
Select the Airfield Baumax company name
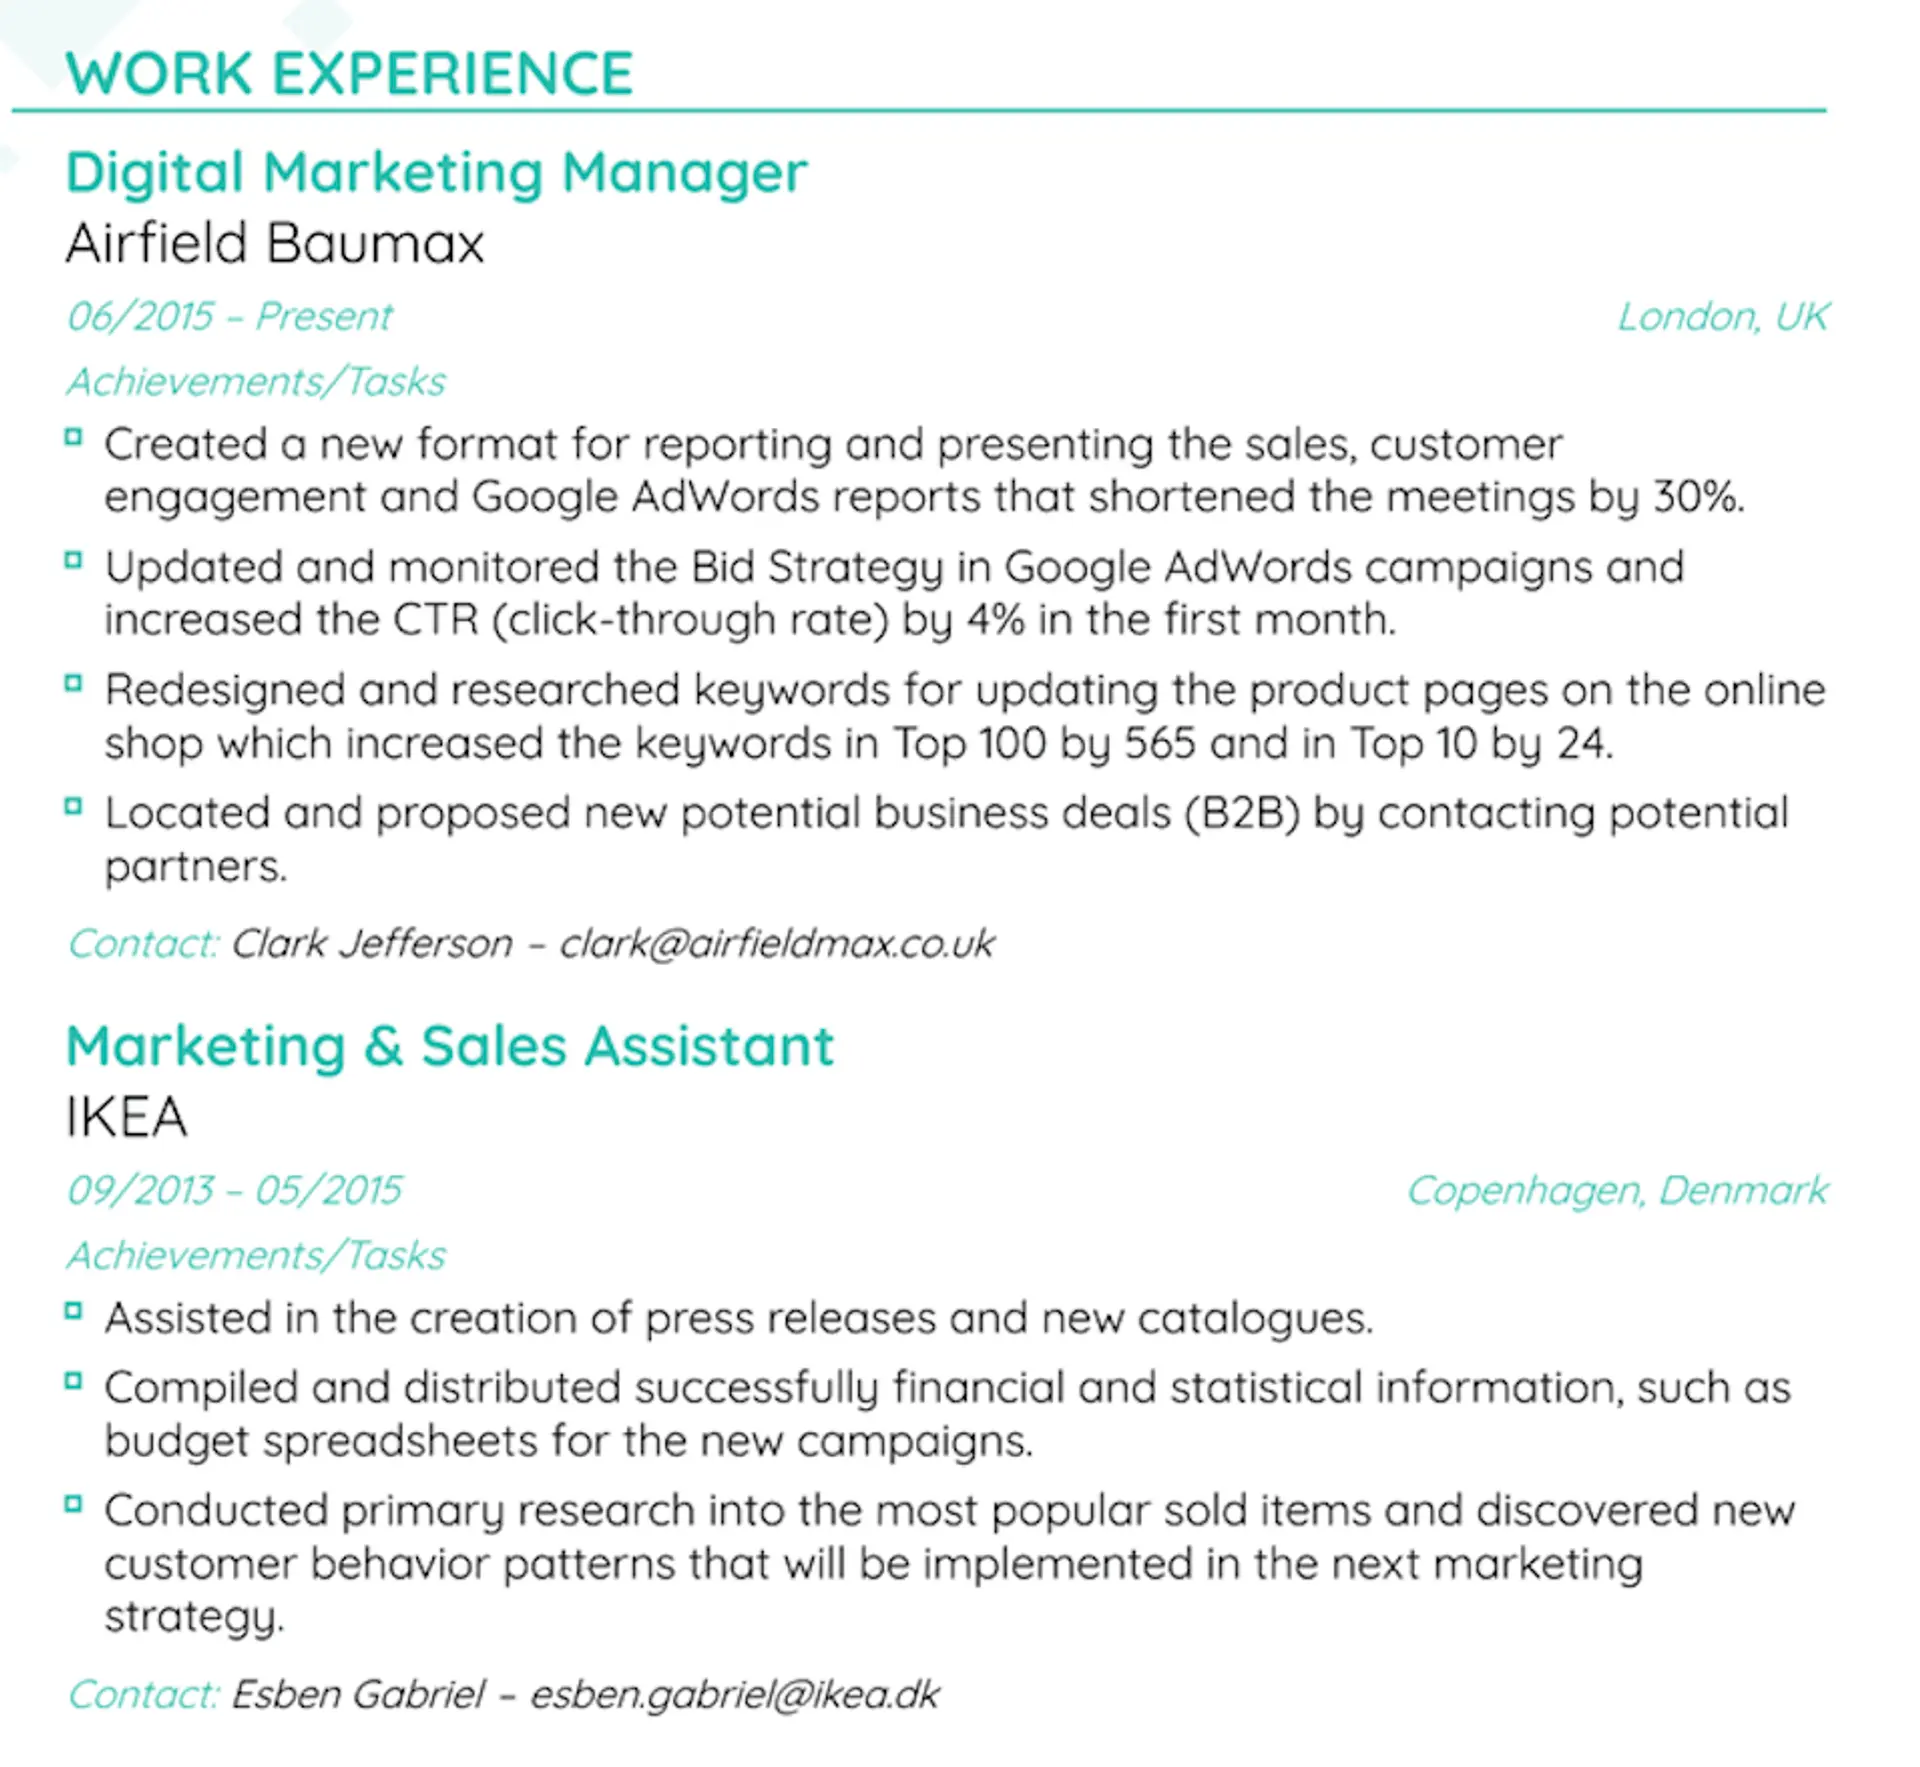coord(275,243)
